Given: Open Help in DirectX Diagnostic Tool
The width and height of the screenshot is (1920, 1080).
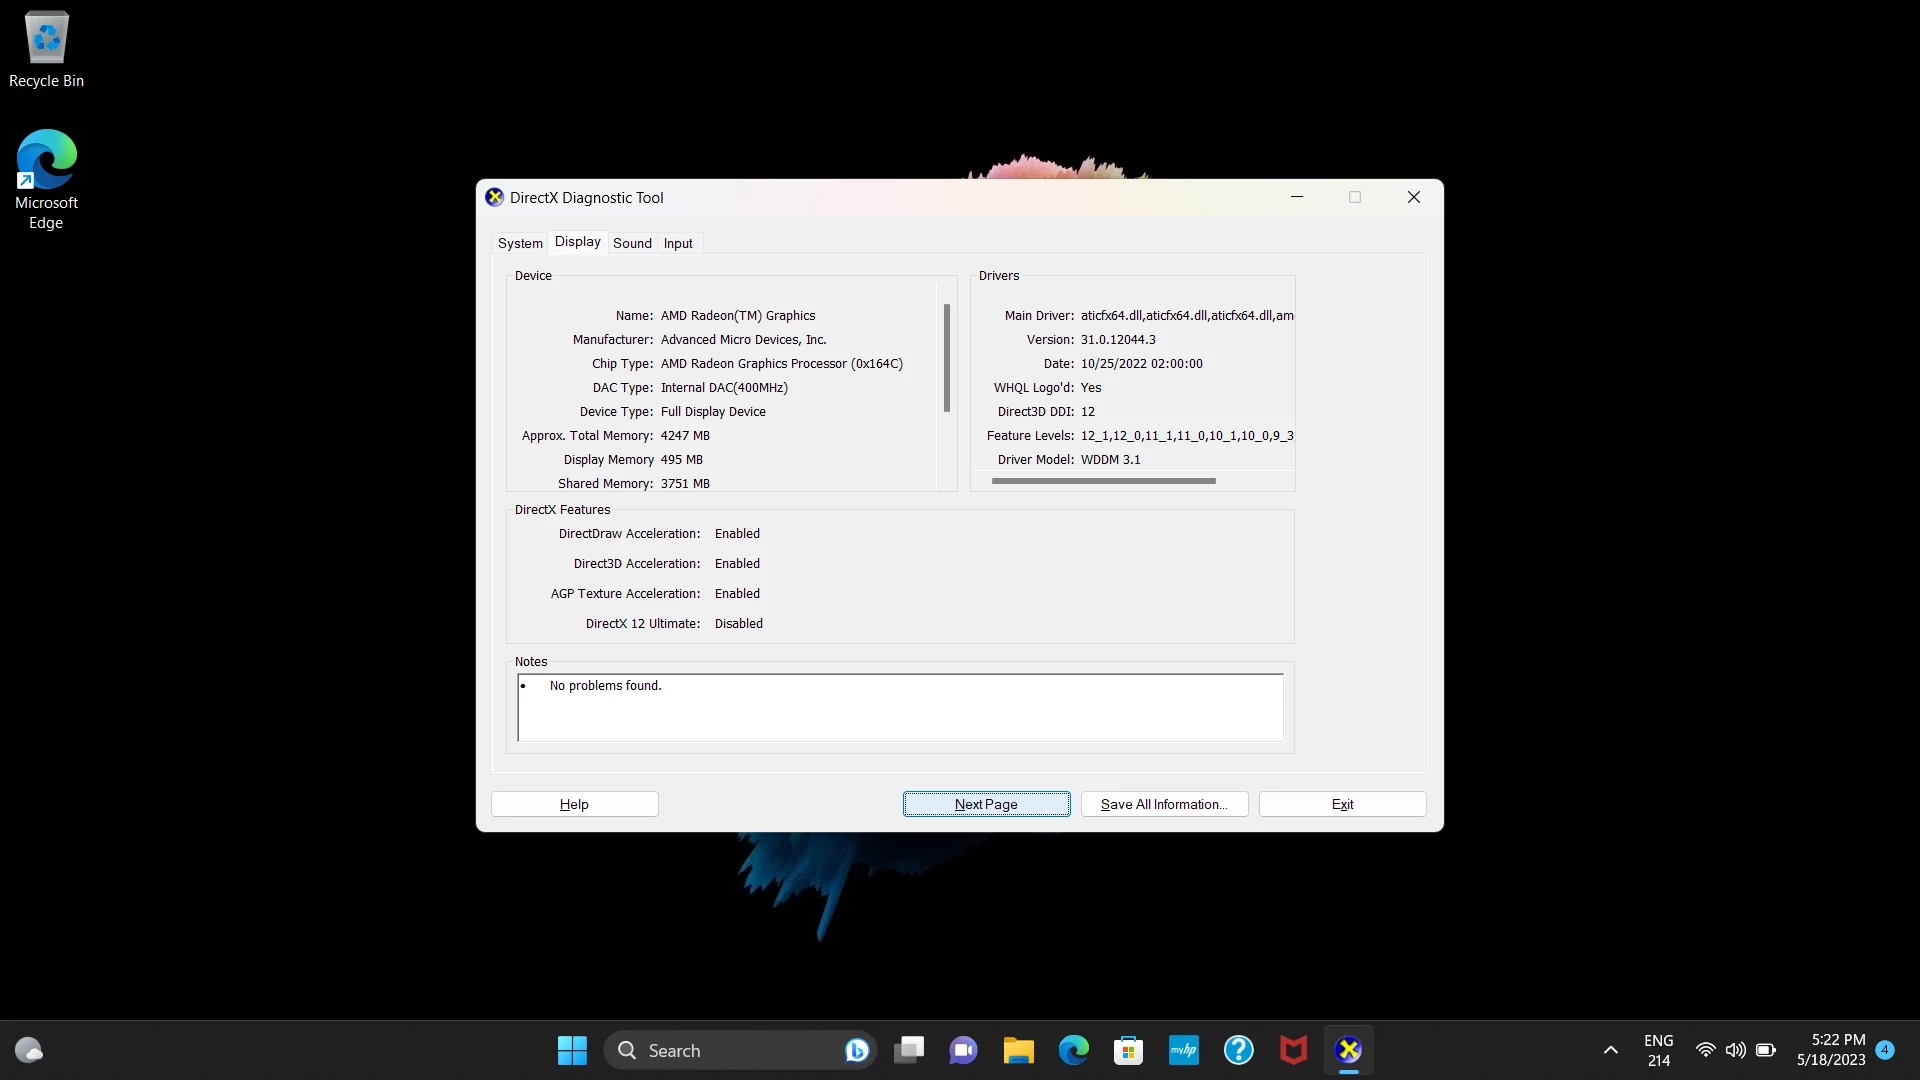Looking at the screenshot, I should point(574,804).
